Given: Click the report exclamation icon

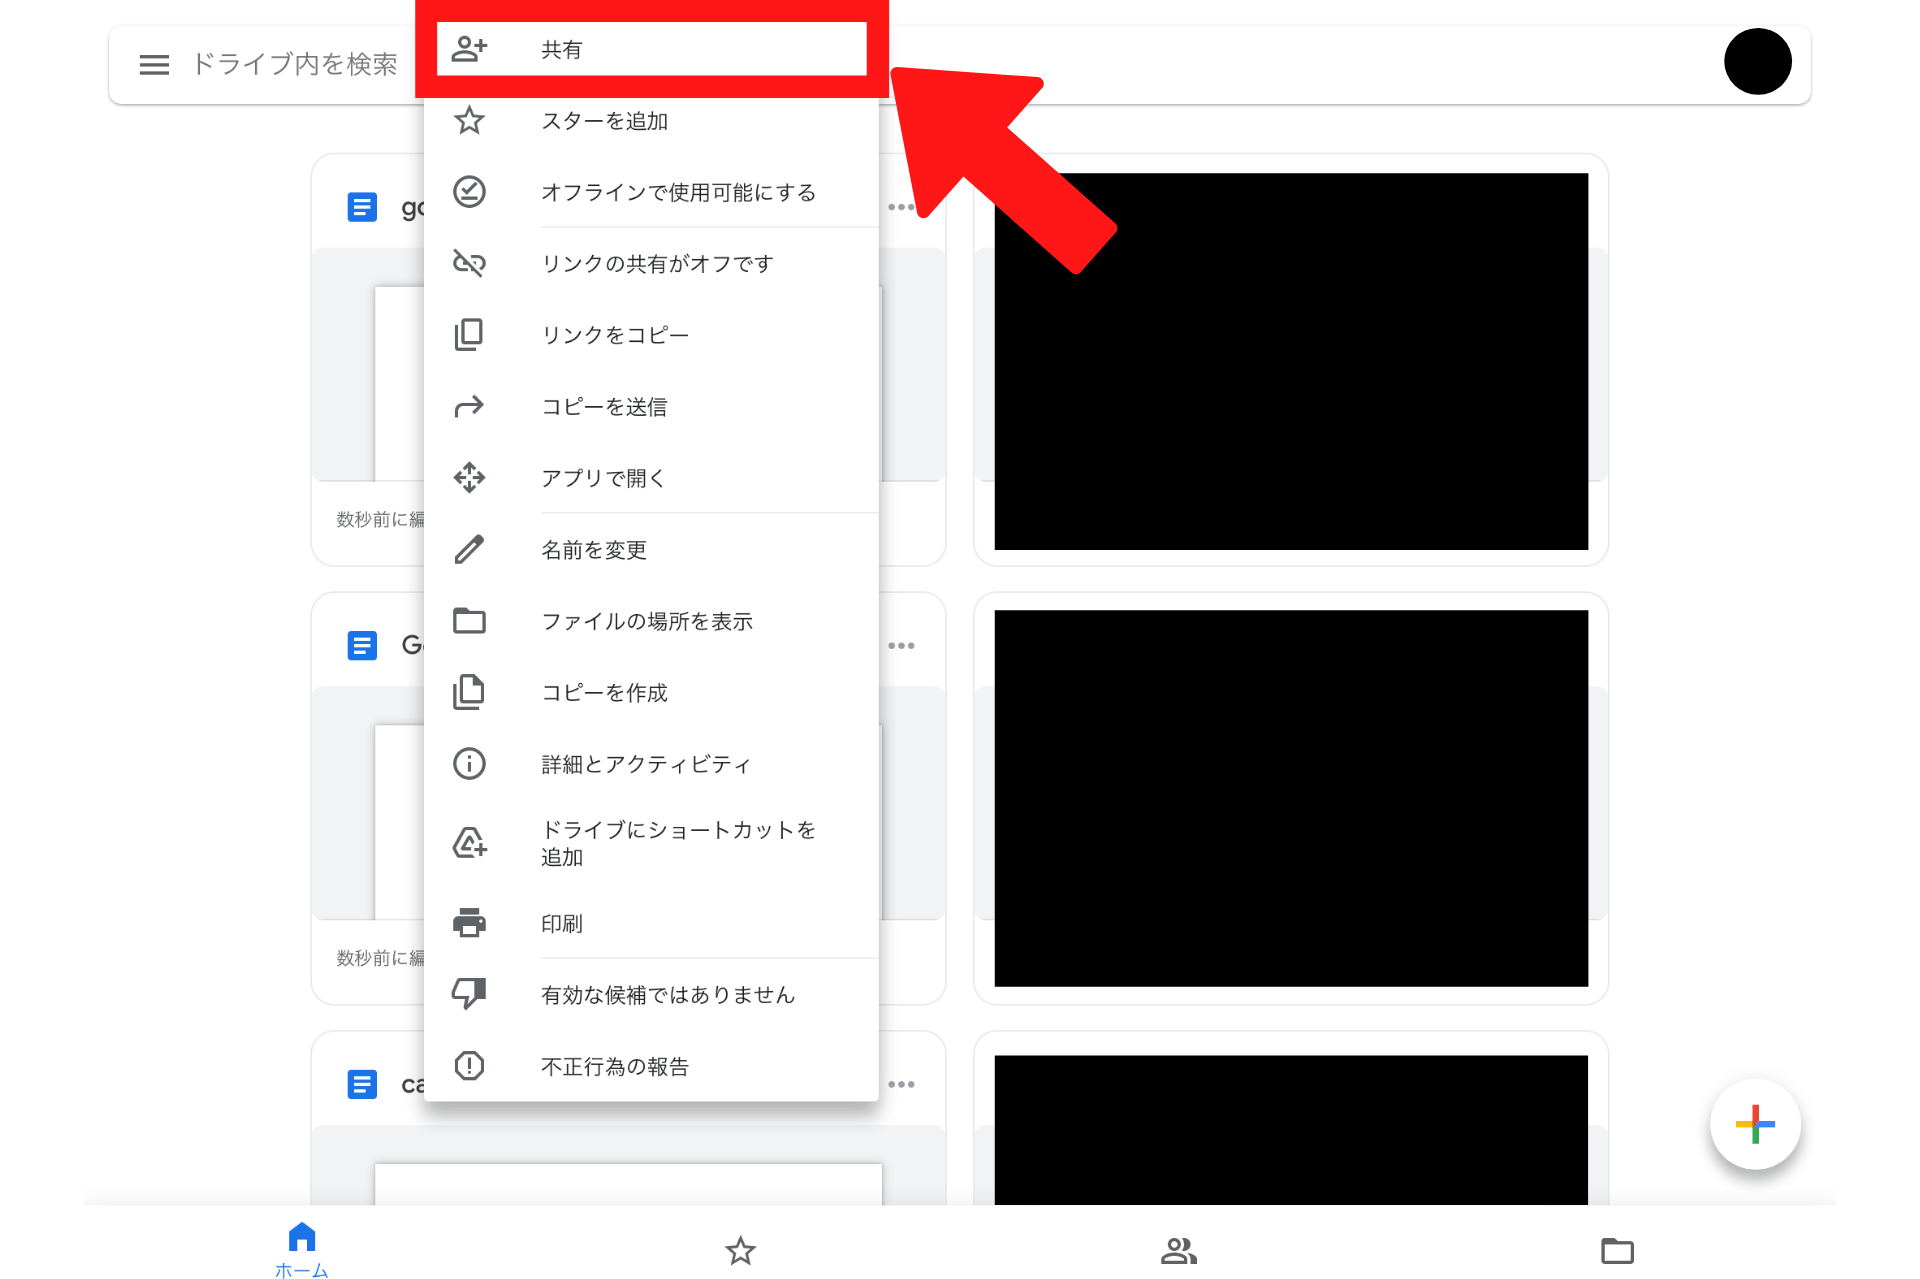Looking at the screenshot, I should [x=469, y=1066].
